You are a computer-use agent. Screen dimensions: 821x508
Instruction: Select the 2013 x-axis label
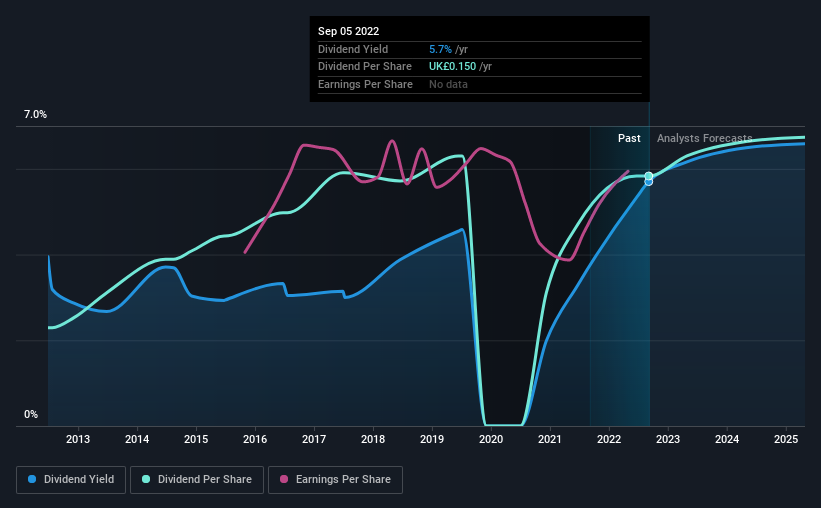point(78,439)
